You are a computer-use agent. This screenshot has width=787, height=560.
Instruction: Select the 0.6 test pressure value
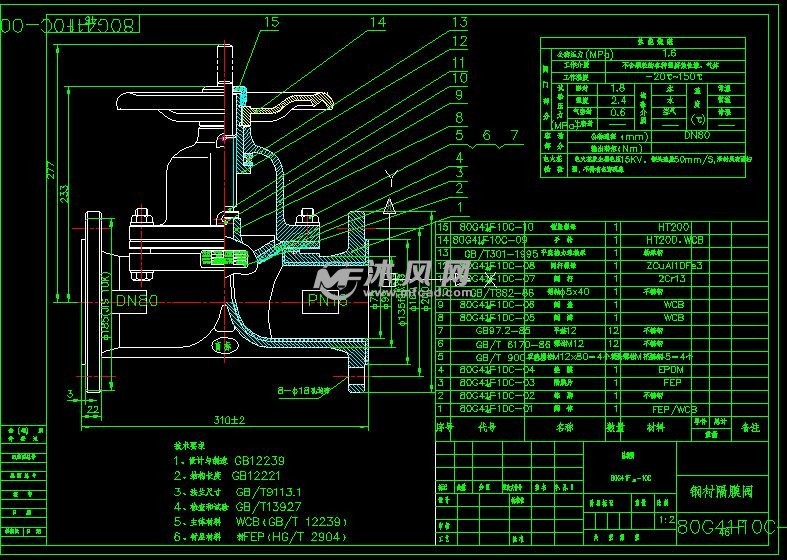pyautogui.click(x=618, y=112)
